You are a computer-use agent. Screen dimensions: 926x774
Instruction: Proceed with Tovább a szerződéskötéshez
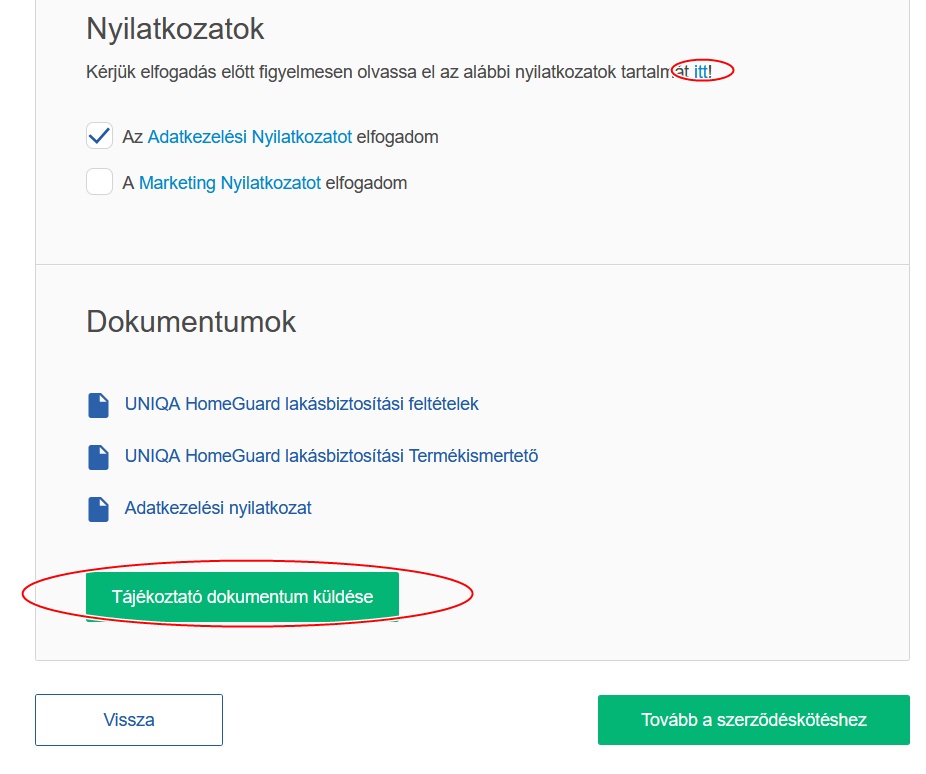[754, 720]
